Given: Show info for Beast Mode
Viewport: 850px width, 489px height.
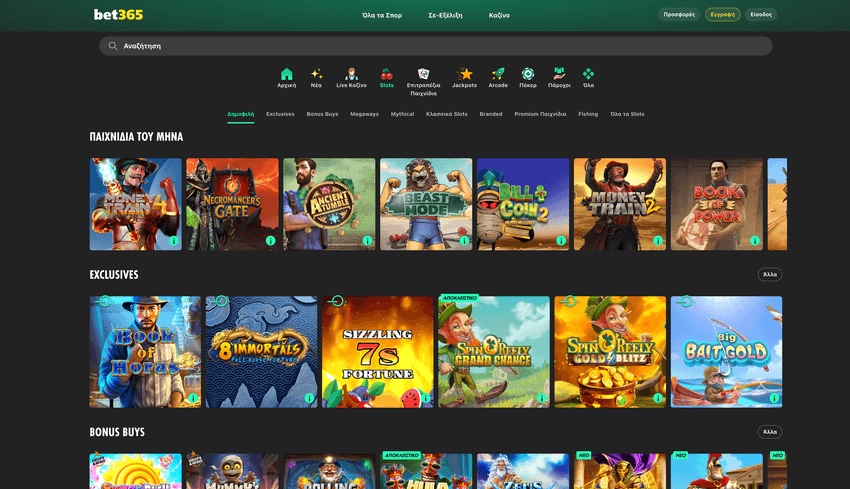Looking at the screenshot, I should (464, 241).
